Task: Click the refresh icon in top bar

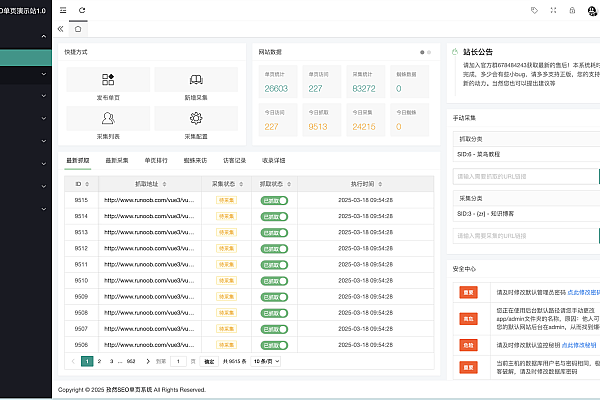Action: (82, 10)
